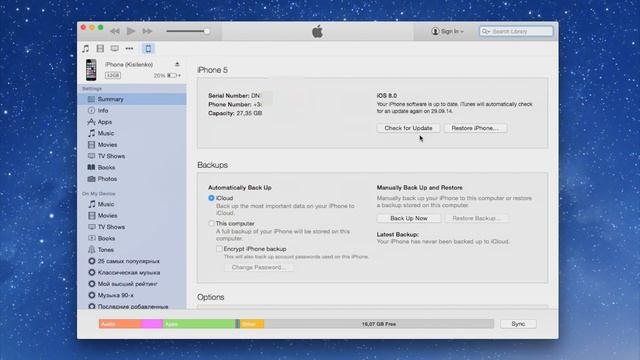Click the Phone Number label
This screenshot has width=640, height=360.
tap(230, 104)
